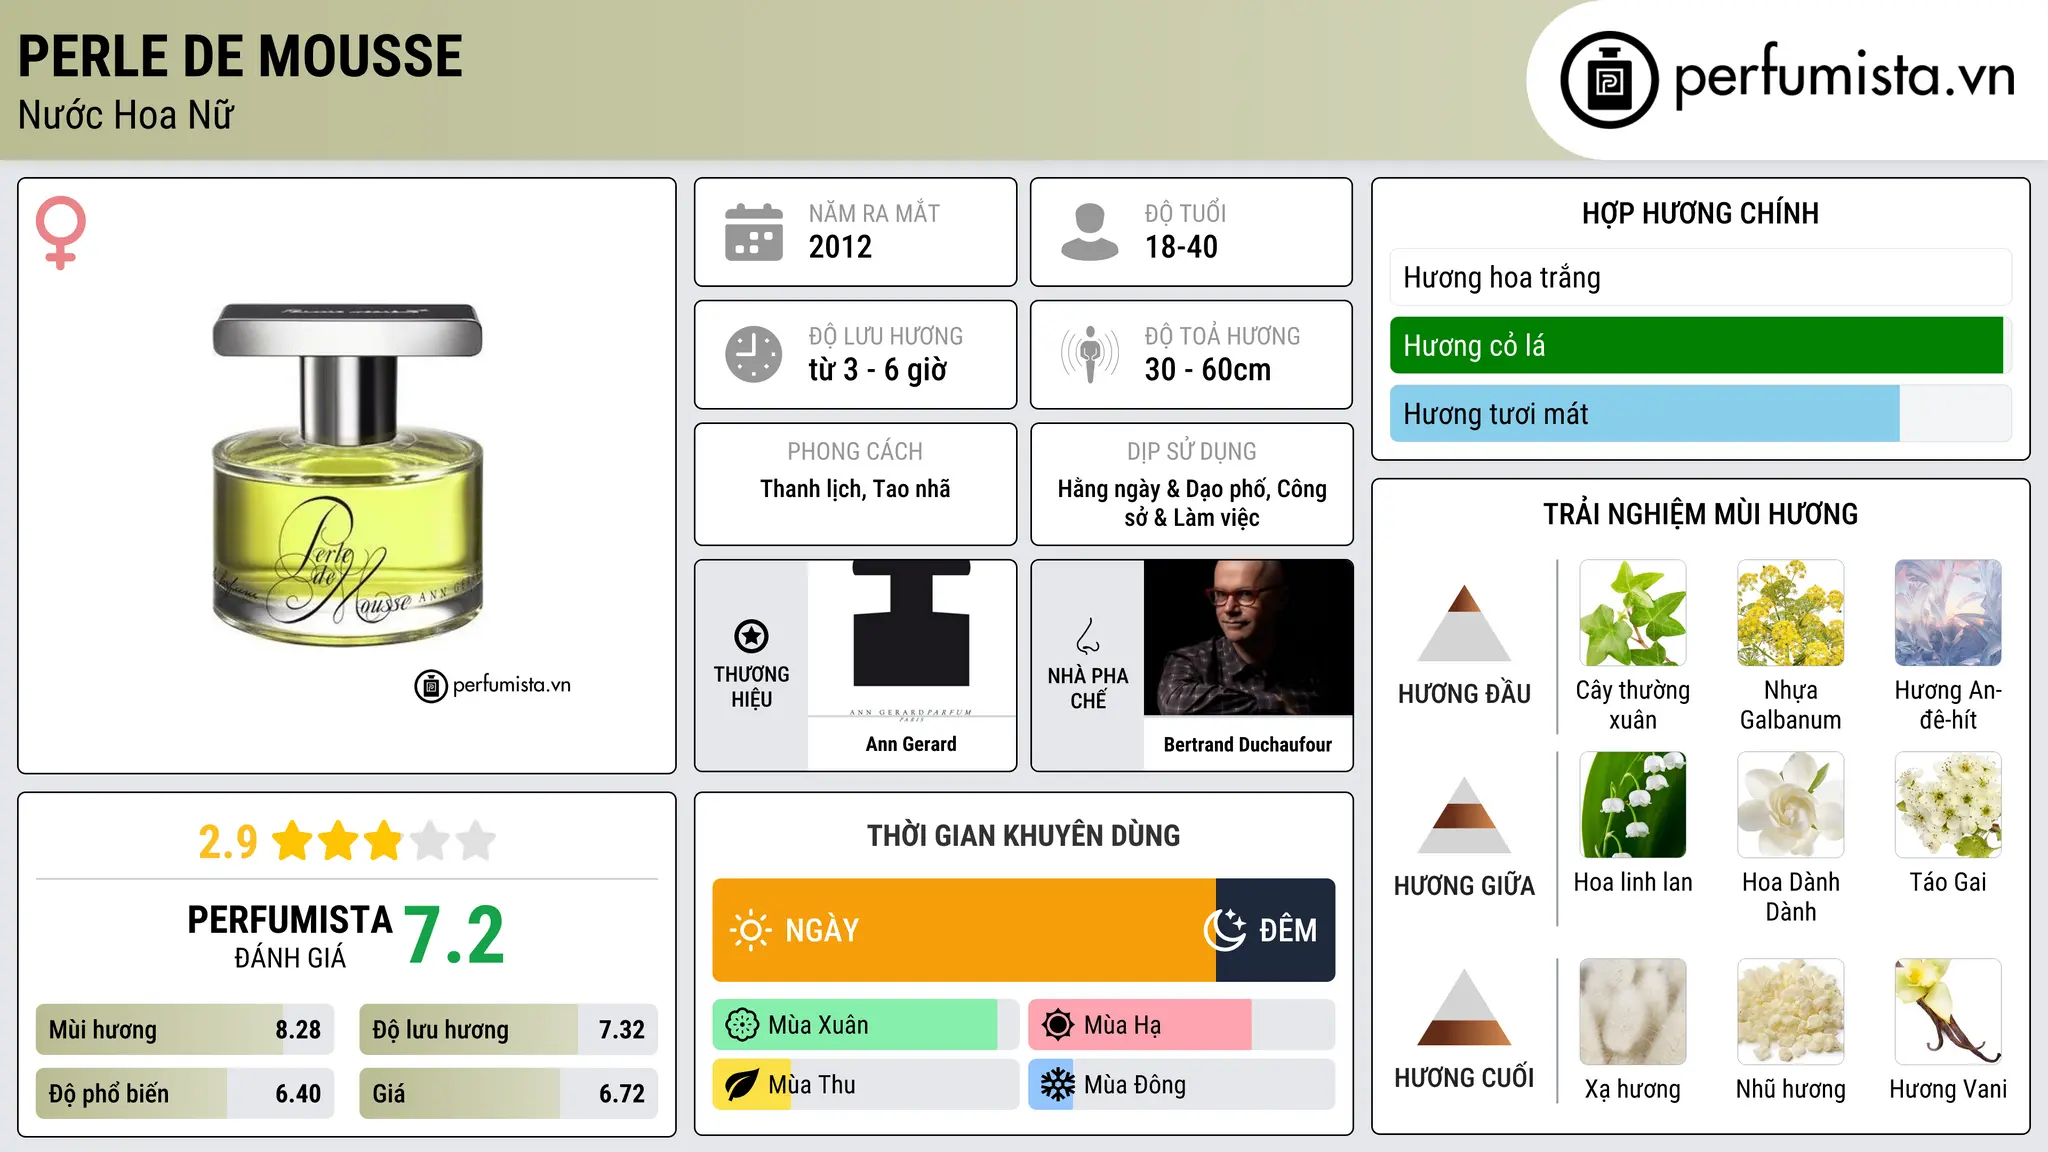2048x1152 pixels.
Task: Click the first gold rating star
Action: coord(293,841)
